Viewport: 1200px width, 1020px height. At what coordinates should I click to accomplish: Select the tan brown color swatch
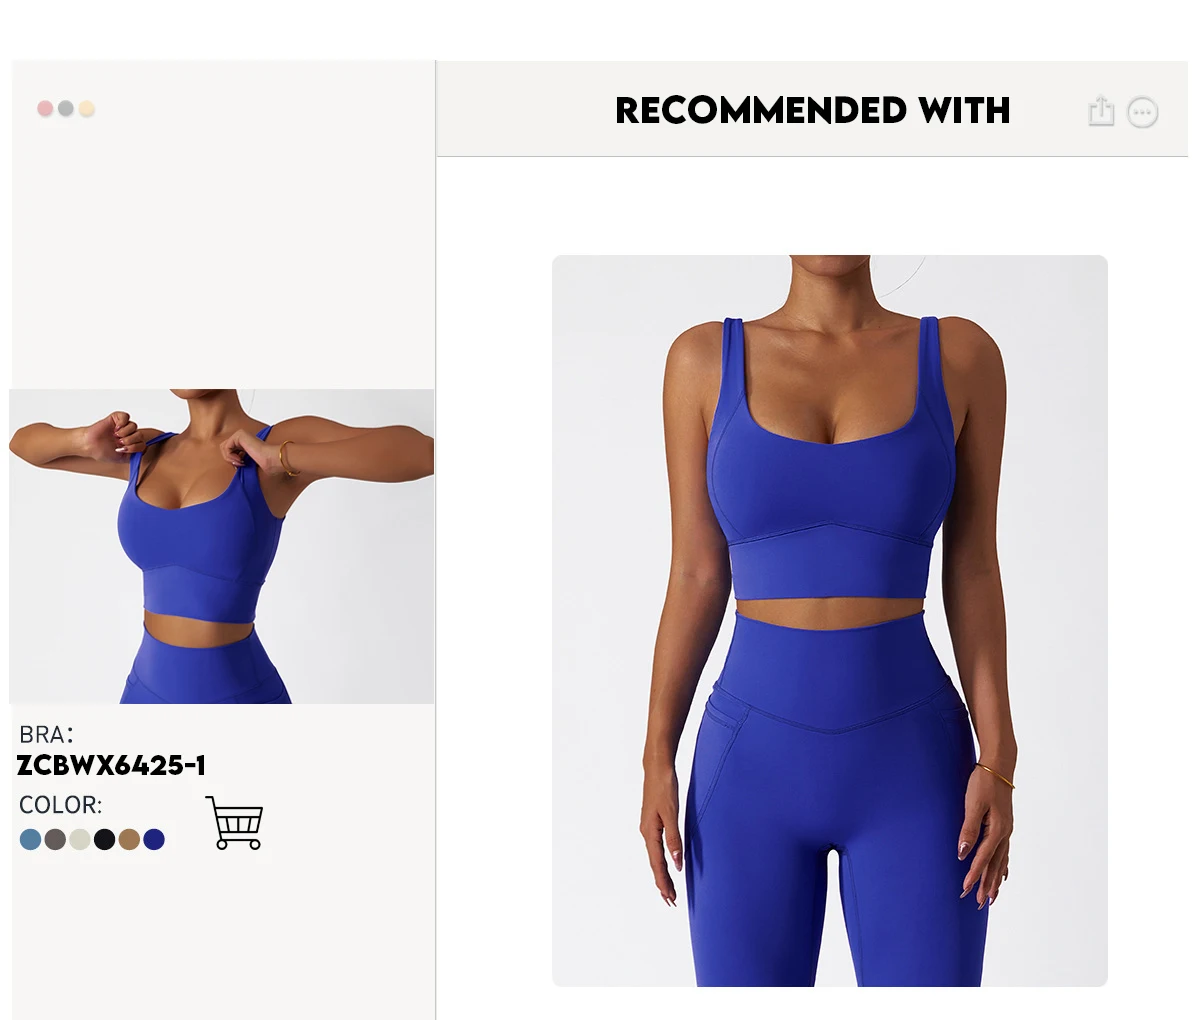pos(129,839)
